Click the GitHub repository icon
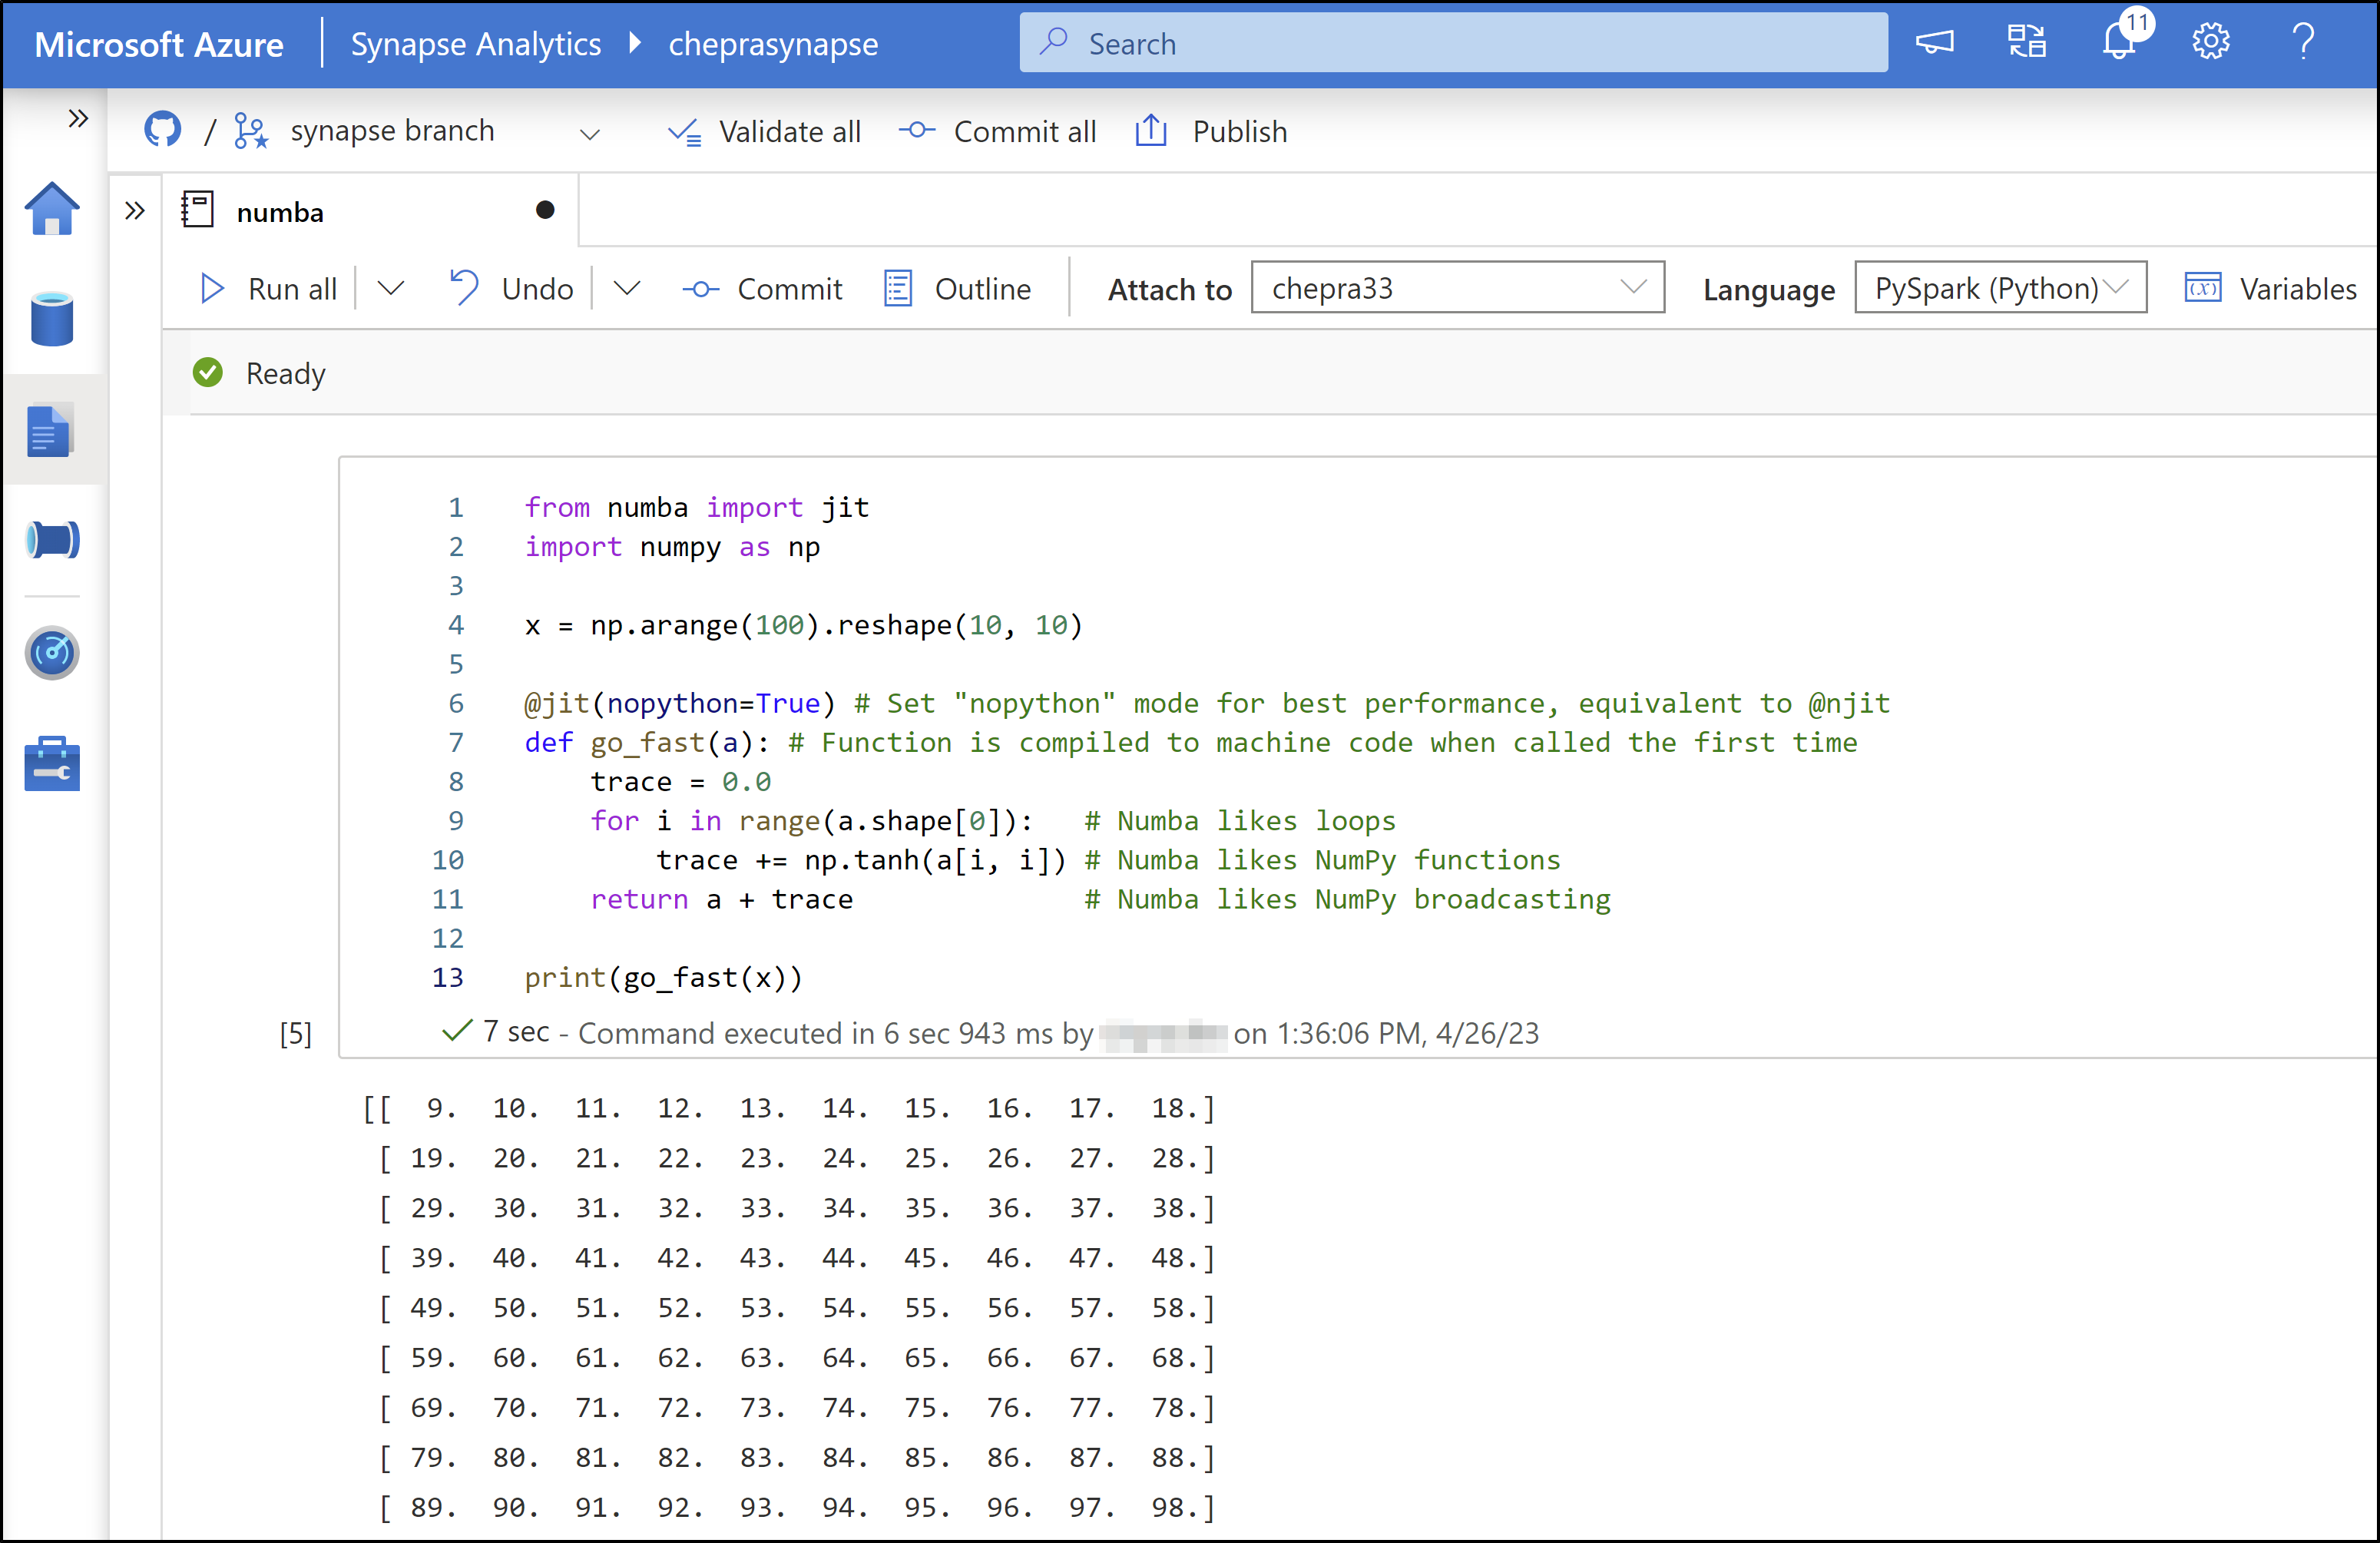 (163, 130)
